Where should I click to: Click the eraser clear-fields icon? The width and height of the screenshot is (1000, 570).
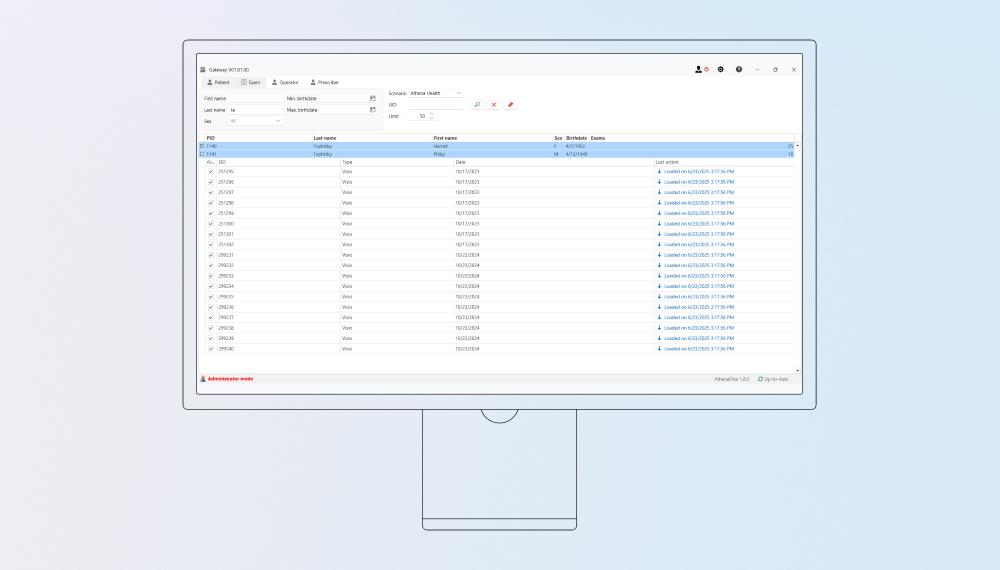point(510,104)
